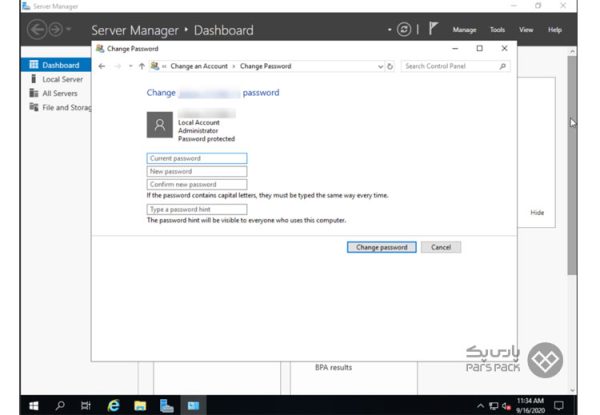Open the notifications flag

pyautogui.click(x=433, y=30)
